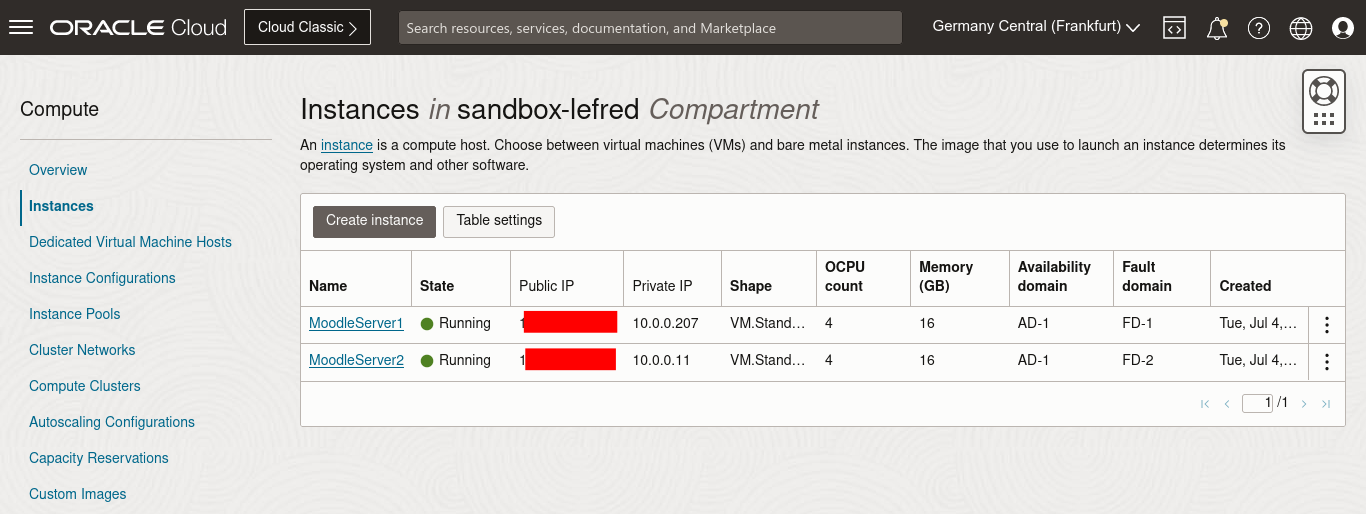Screen dimensions: 1366x514
Task: Open actions menu for MoodleServer1 row
Action: 1327,324
